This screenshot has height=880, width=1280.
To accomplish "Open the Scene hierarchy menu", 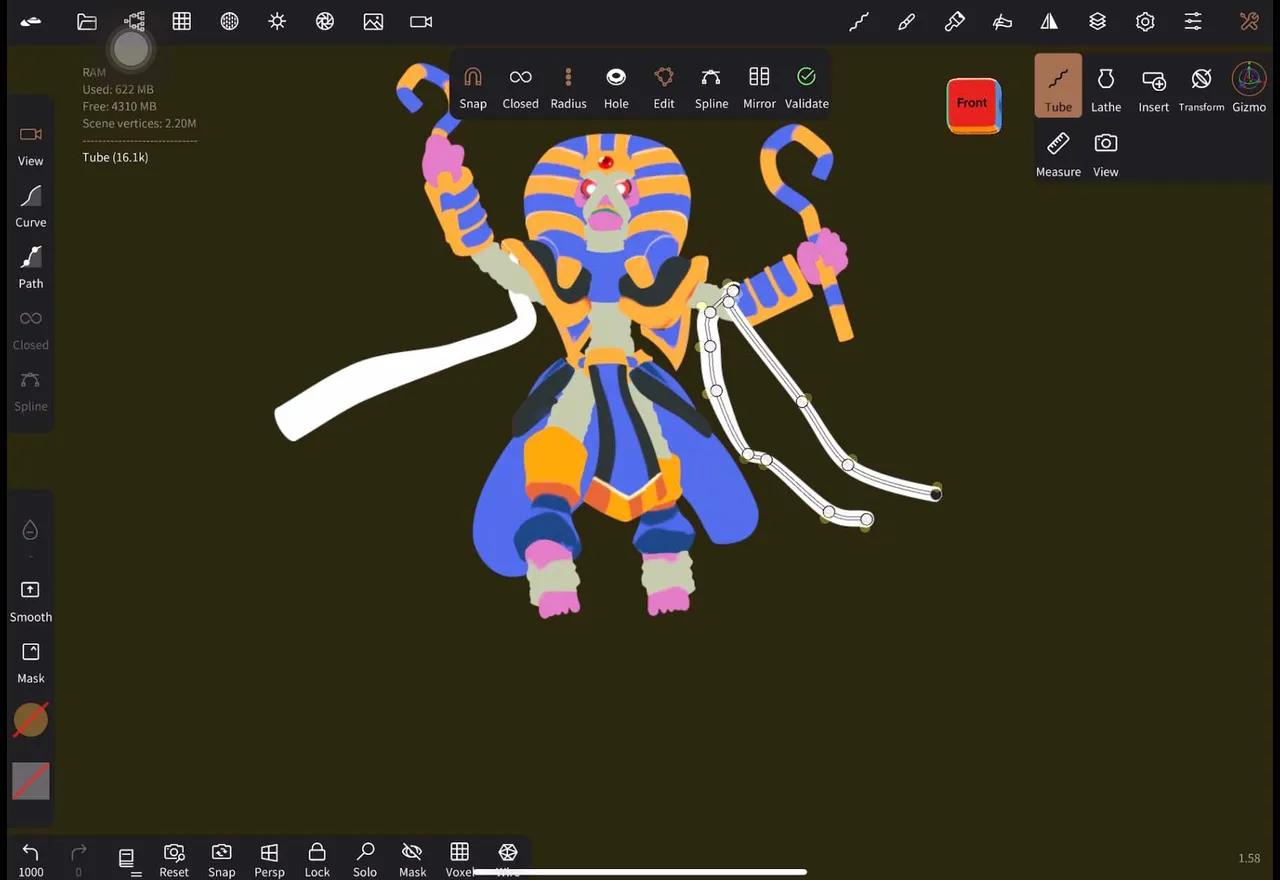I will pyautogui.click(x=134, y=22).
